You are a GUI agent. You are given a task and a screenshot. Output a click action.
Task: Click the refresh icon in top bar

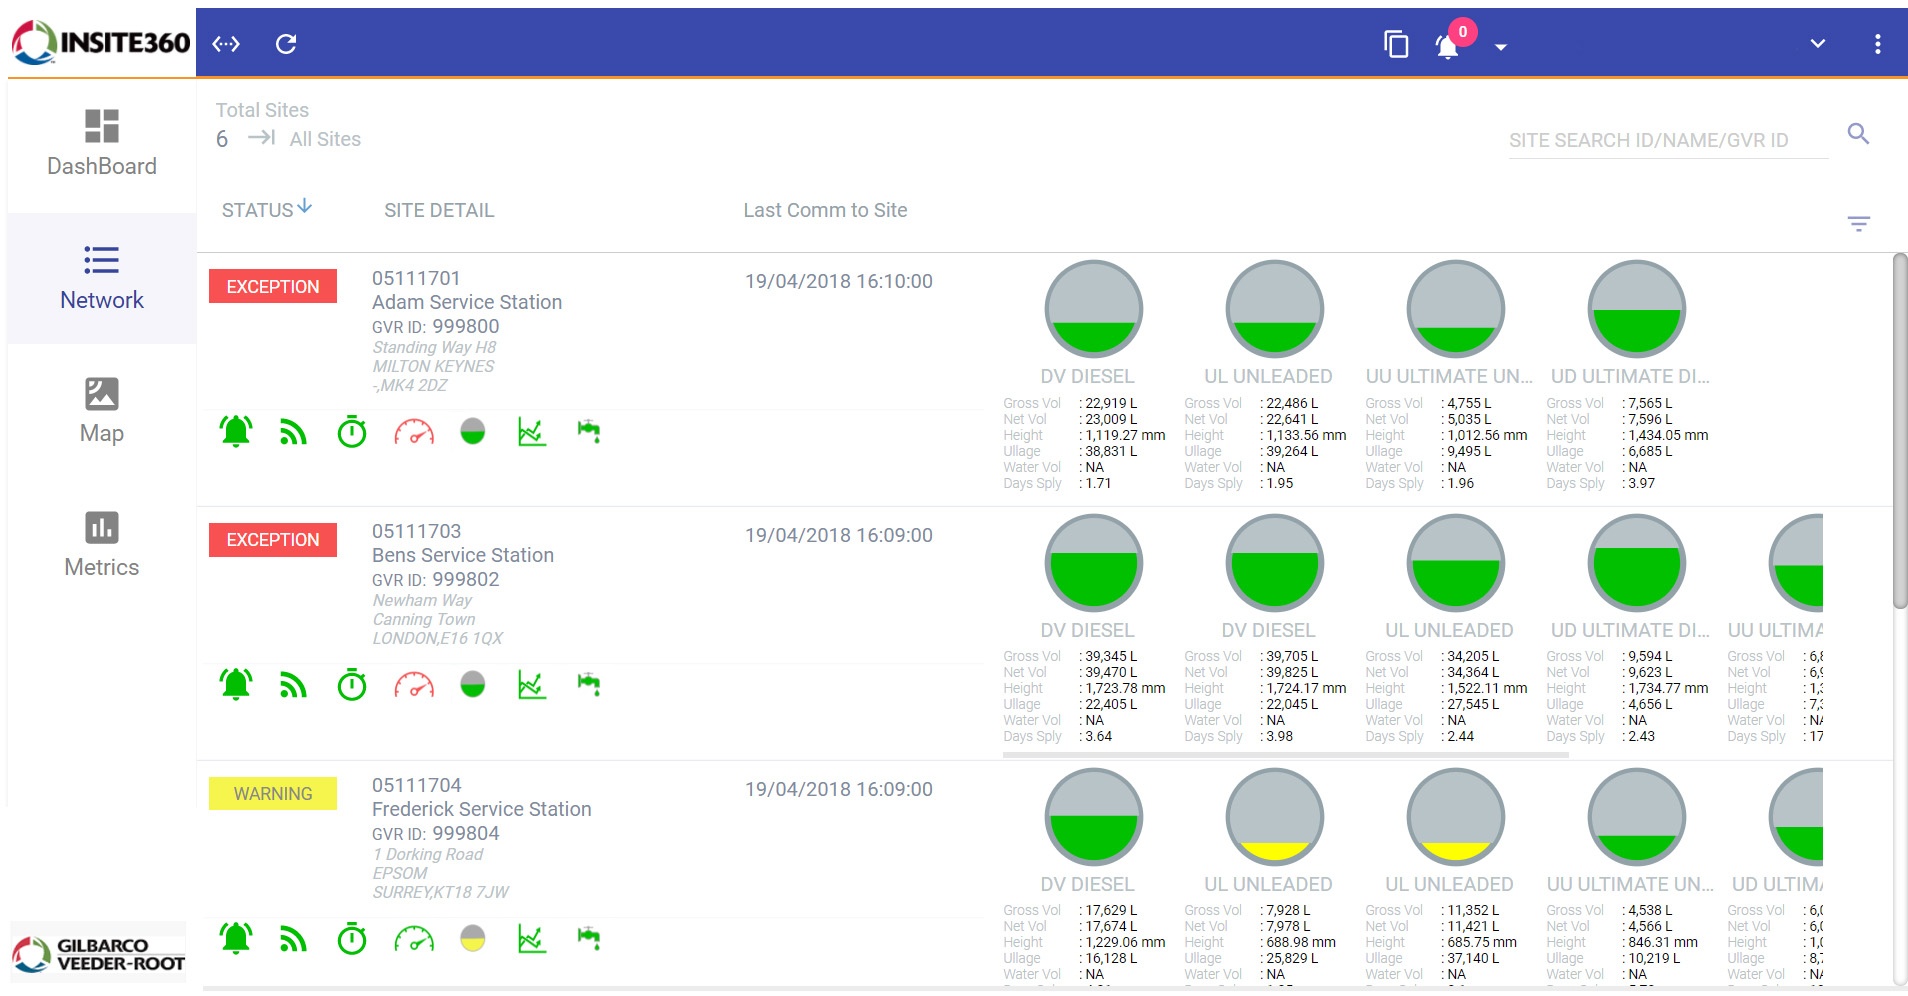point(286,44)
